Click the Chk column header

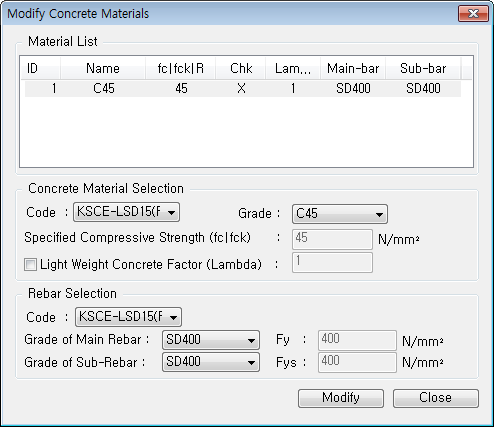click(241, 68)
